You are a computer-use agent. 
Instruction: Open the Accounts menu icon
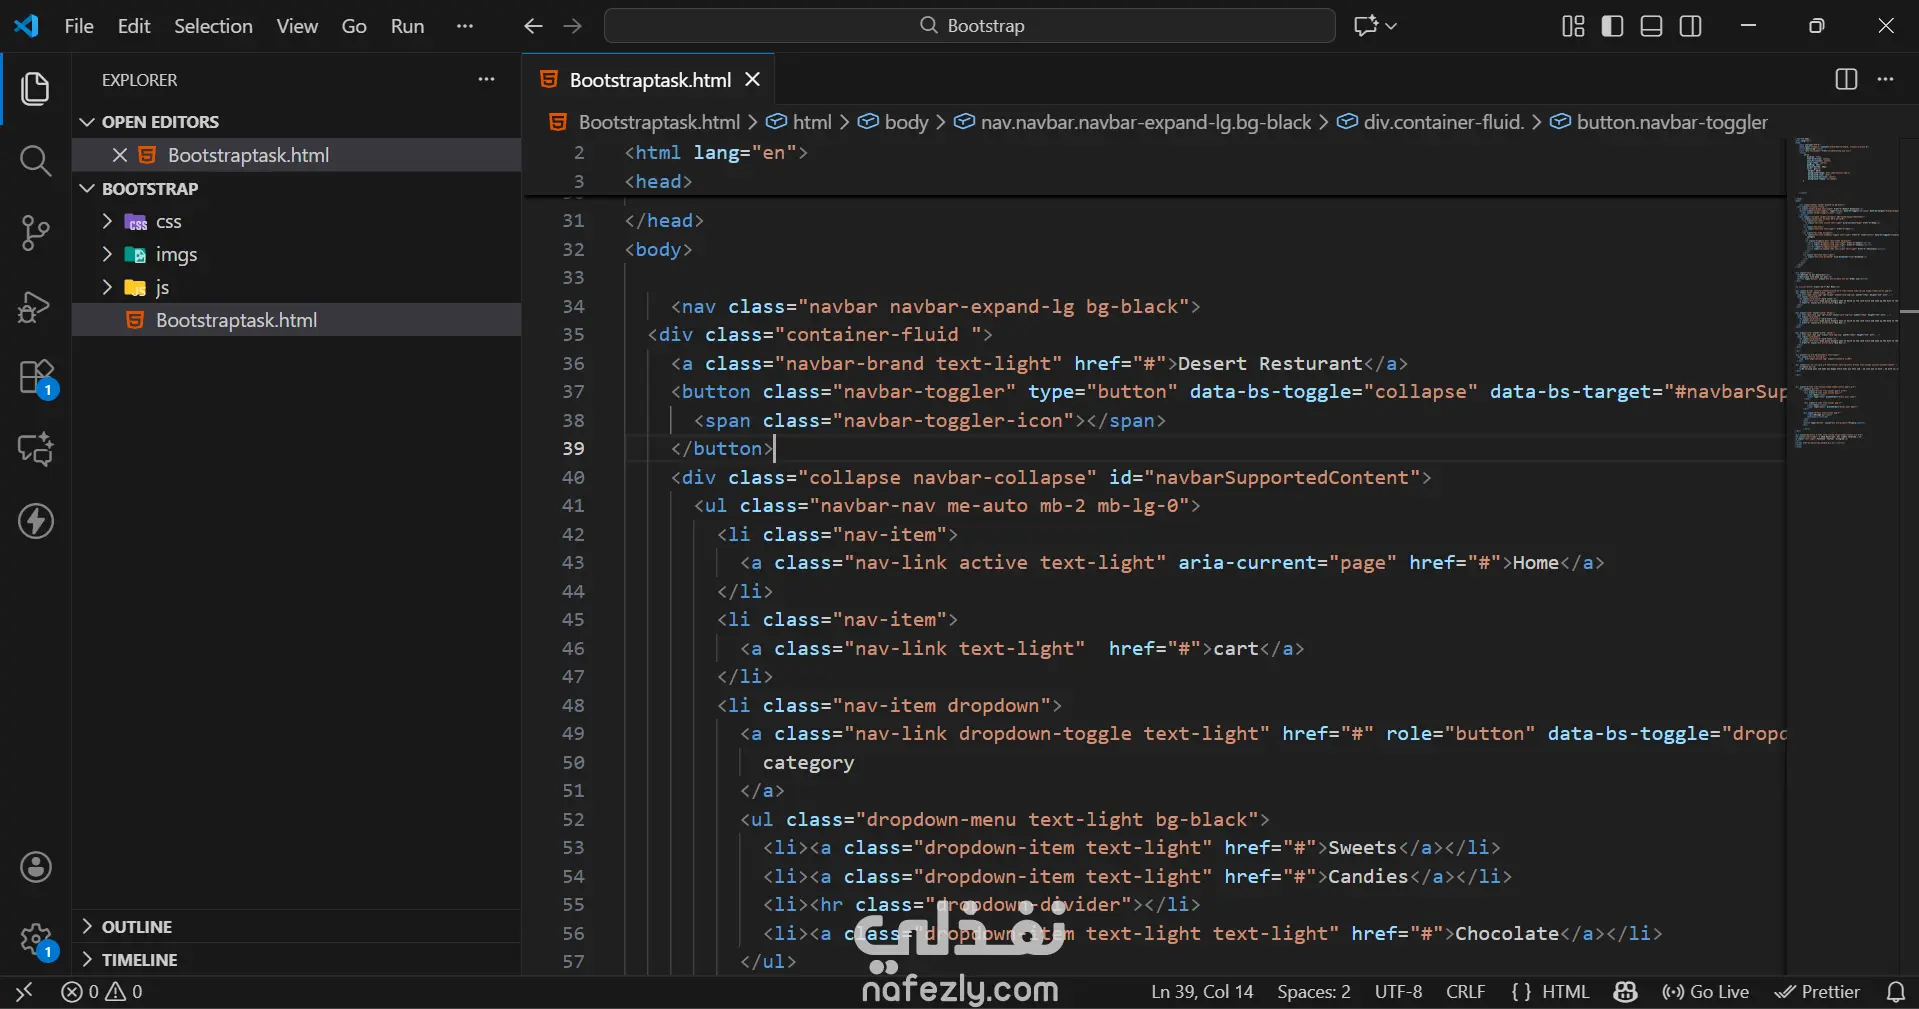pos(36,867)
